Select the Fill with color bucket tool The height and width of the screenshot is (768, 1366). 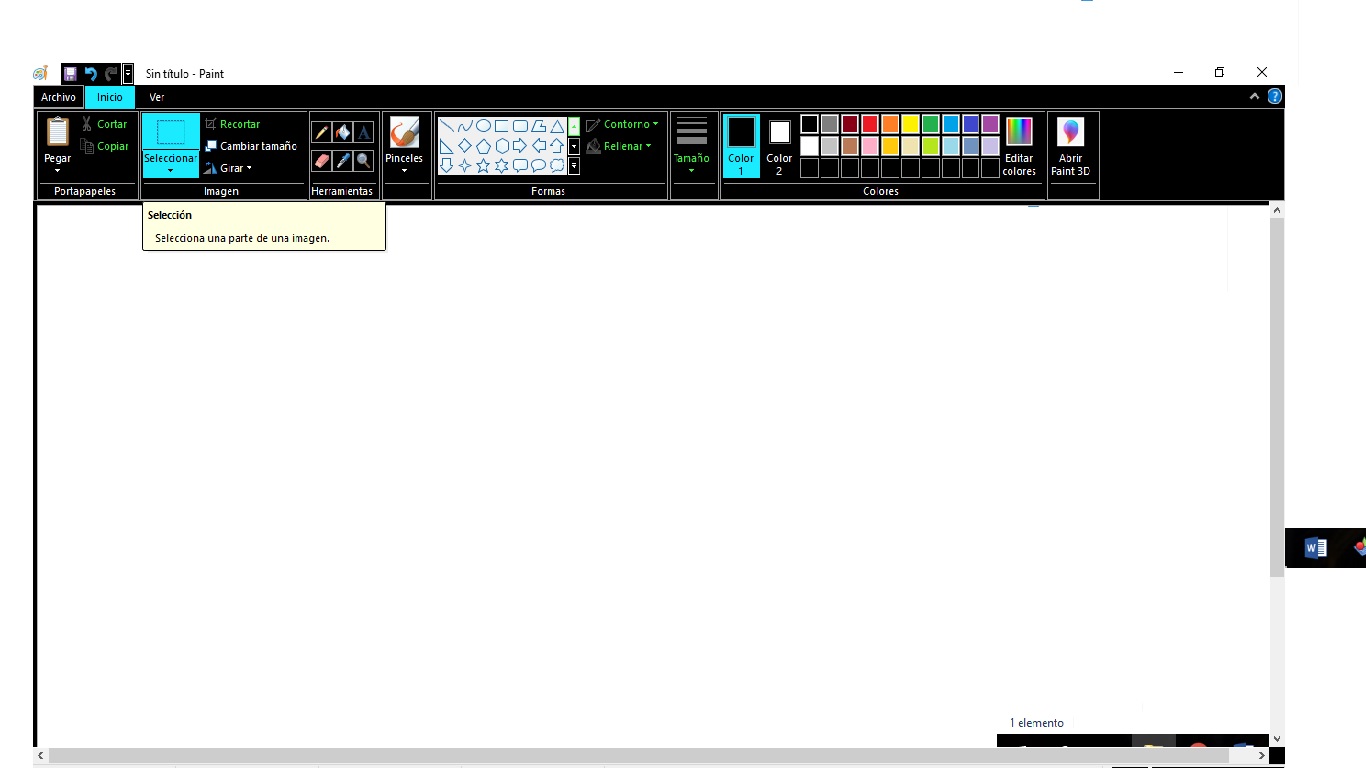pos(342,133)
